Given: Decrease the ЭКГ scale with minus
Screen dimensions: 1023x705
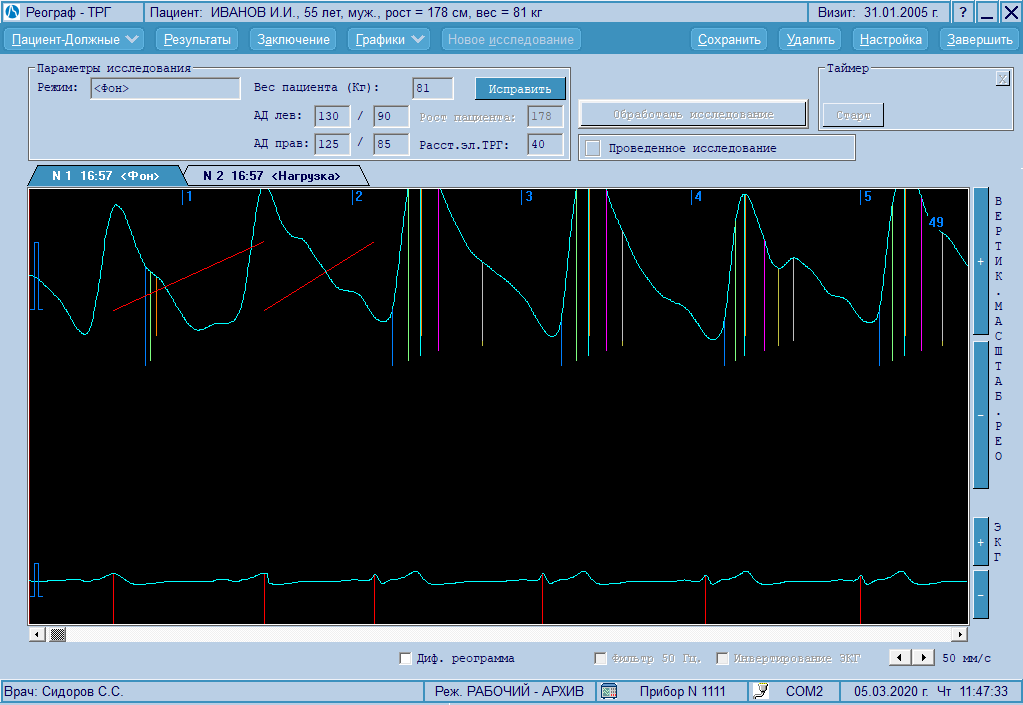Looking at the screenshot, I should tap(981, 595).
